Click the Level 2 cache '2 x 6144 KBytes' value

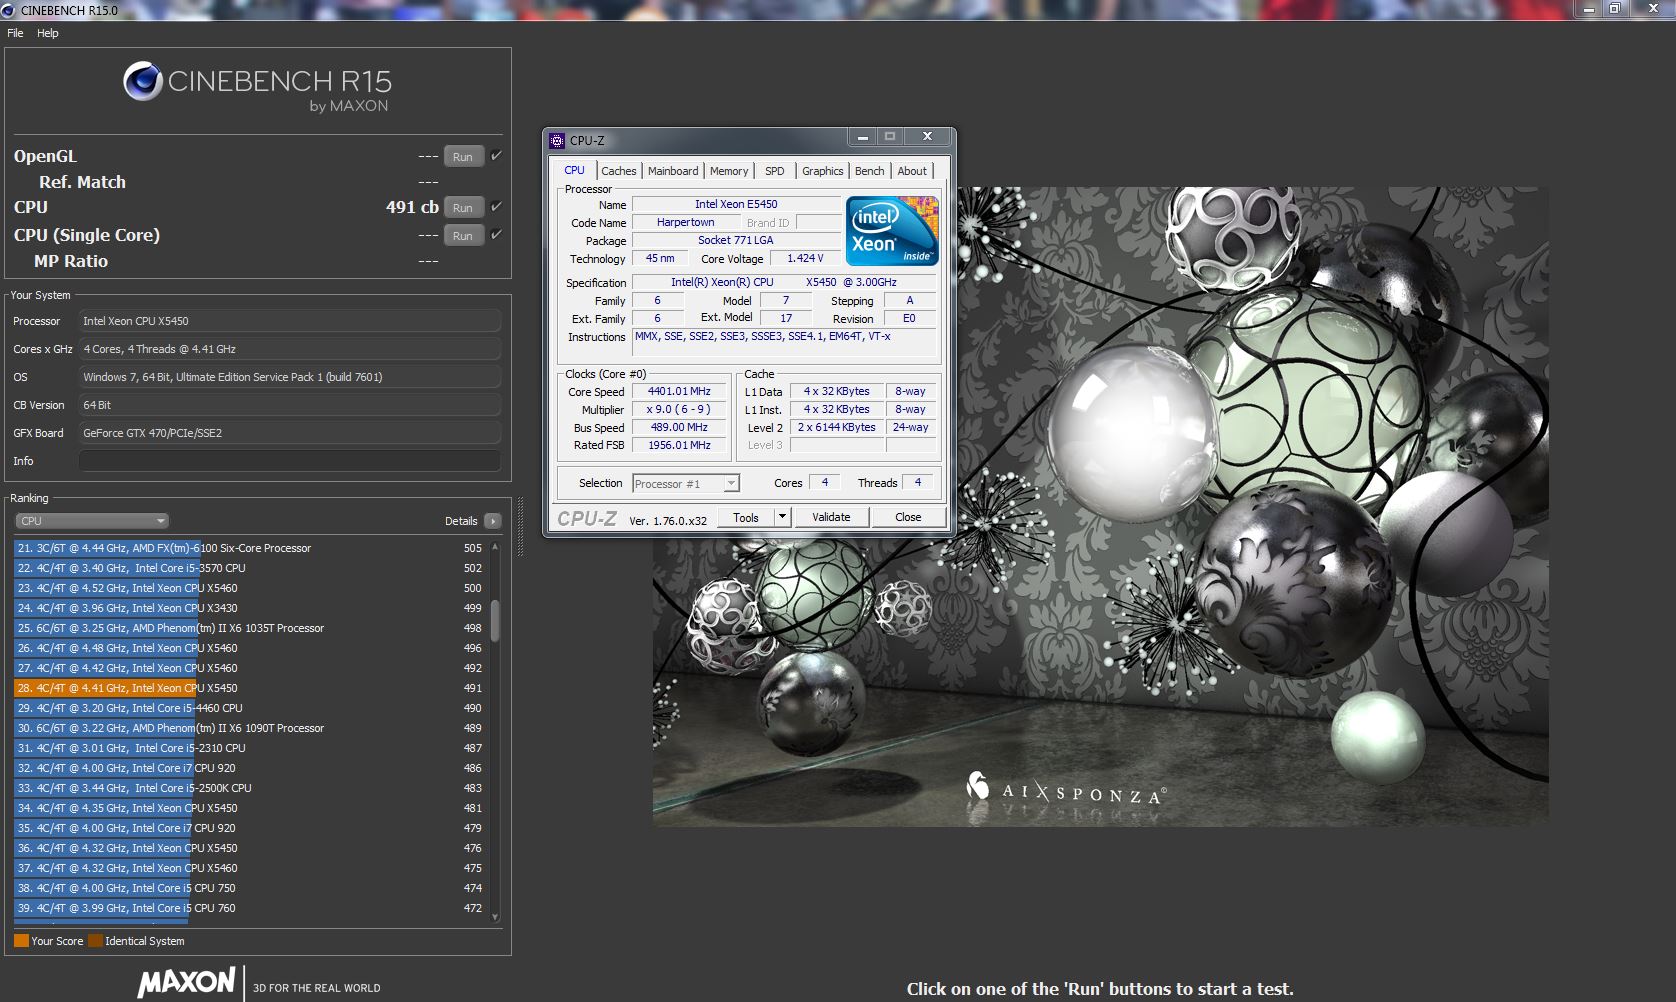click(x=836, y=427)
